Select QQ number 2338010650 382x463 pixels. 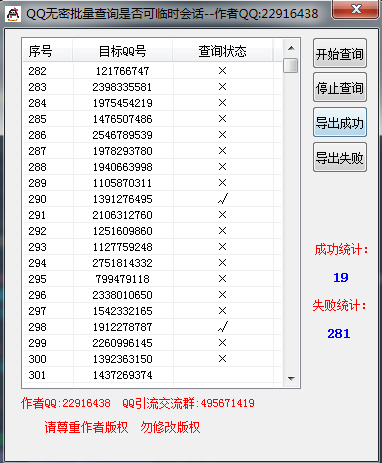(x=123, y=295)
